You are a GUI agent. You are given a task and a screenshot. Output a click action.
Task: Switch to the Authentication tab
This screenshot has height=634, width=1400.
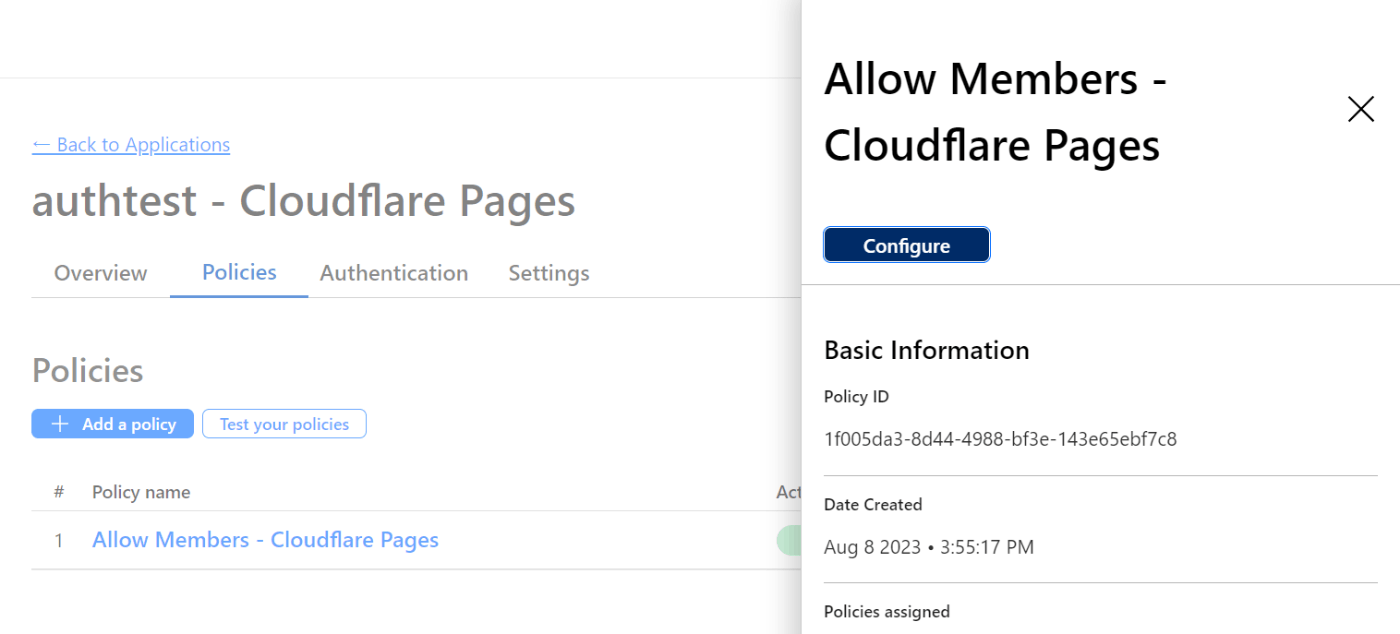click(394, 273)
